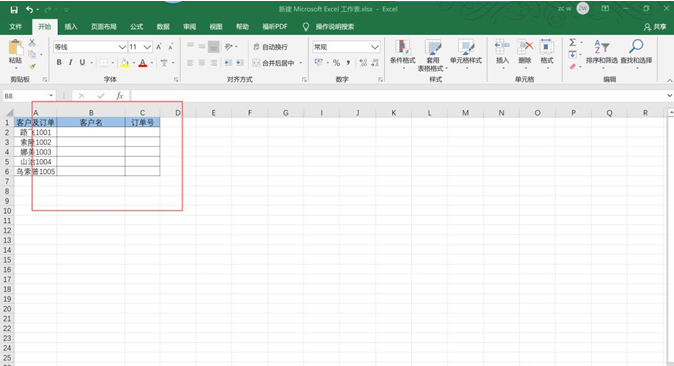Click the Share (共享) button

(x=655, y=27)
